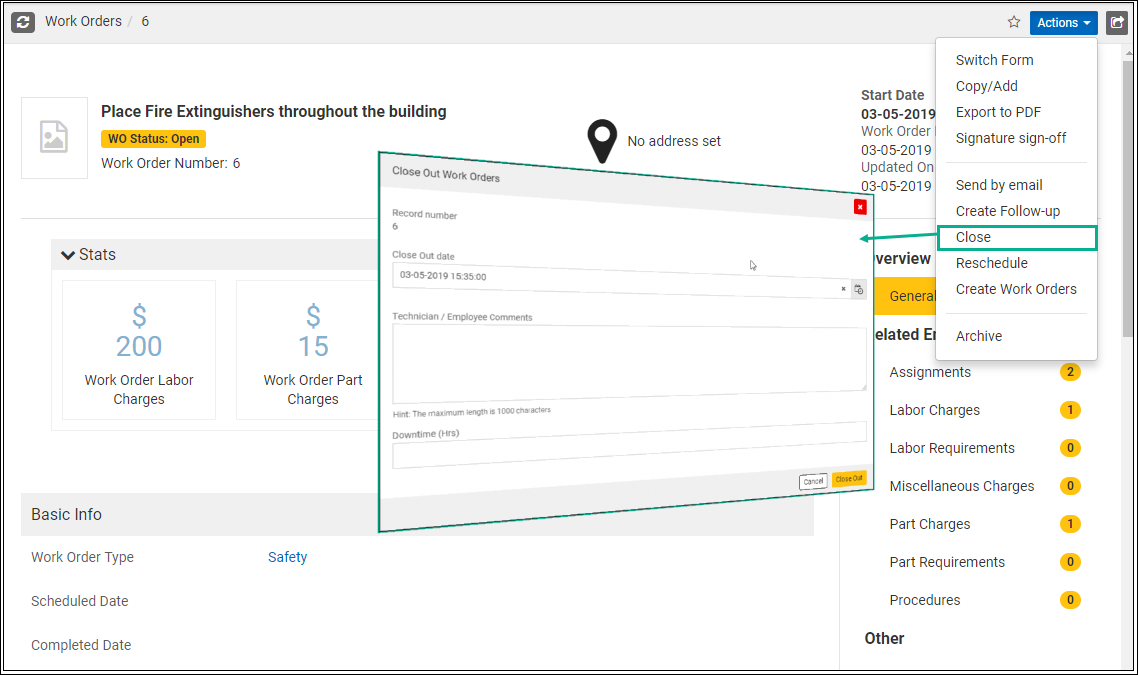Click the Close Out button in the dialog
The image size is (1138, 675).
848,479
